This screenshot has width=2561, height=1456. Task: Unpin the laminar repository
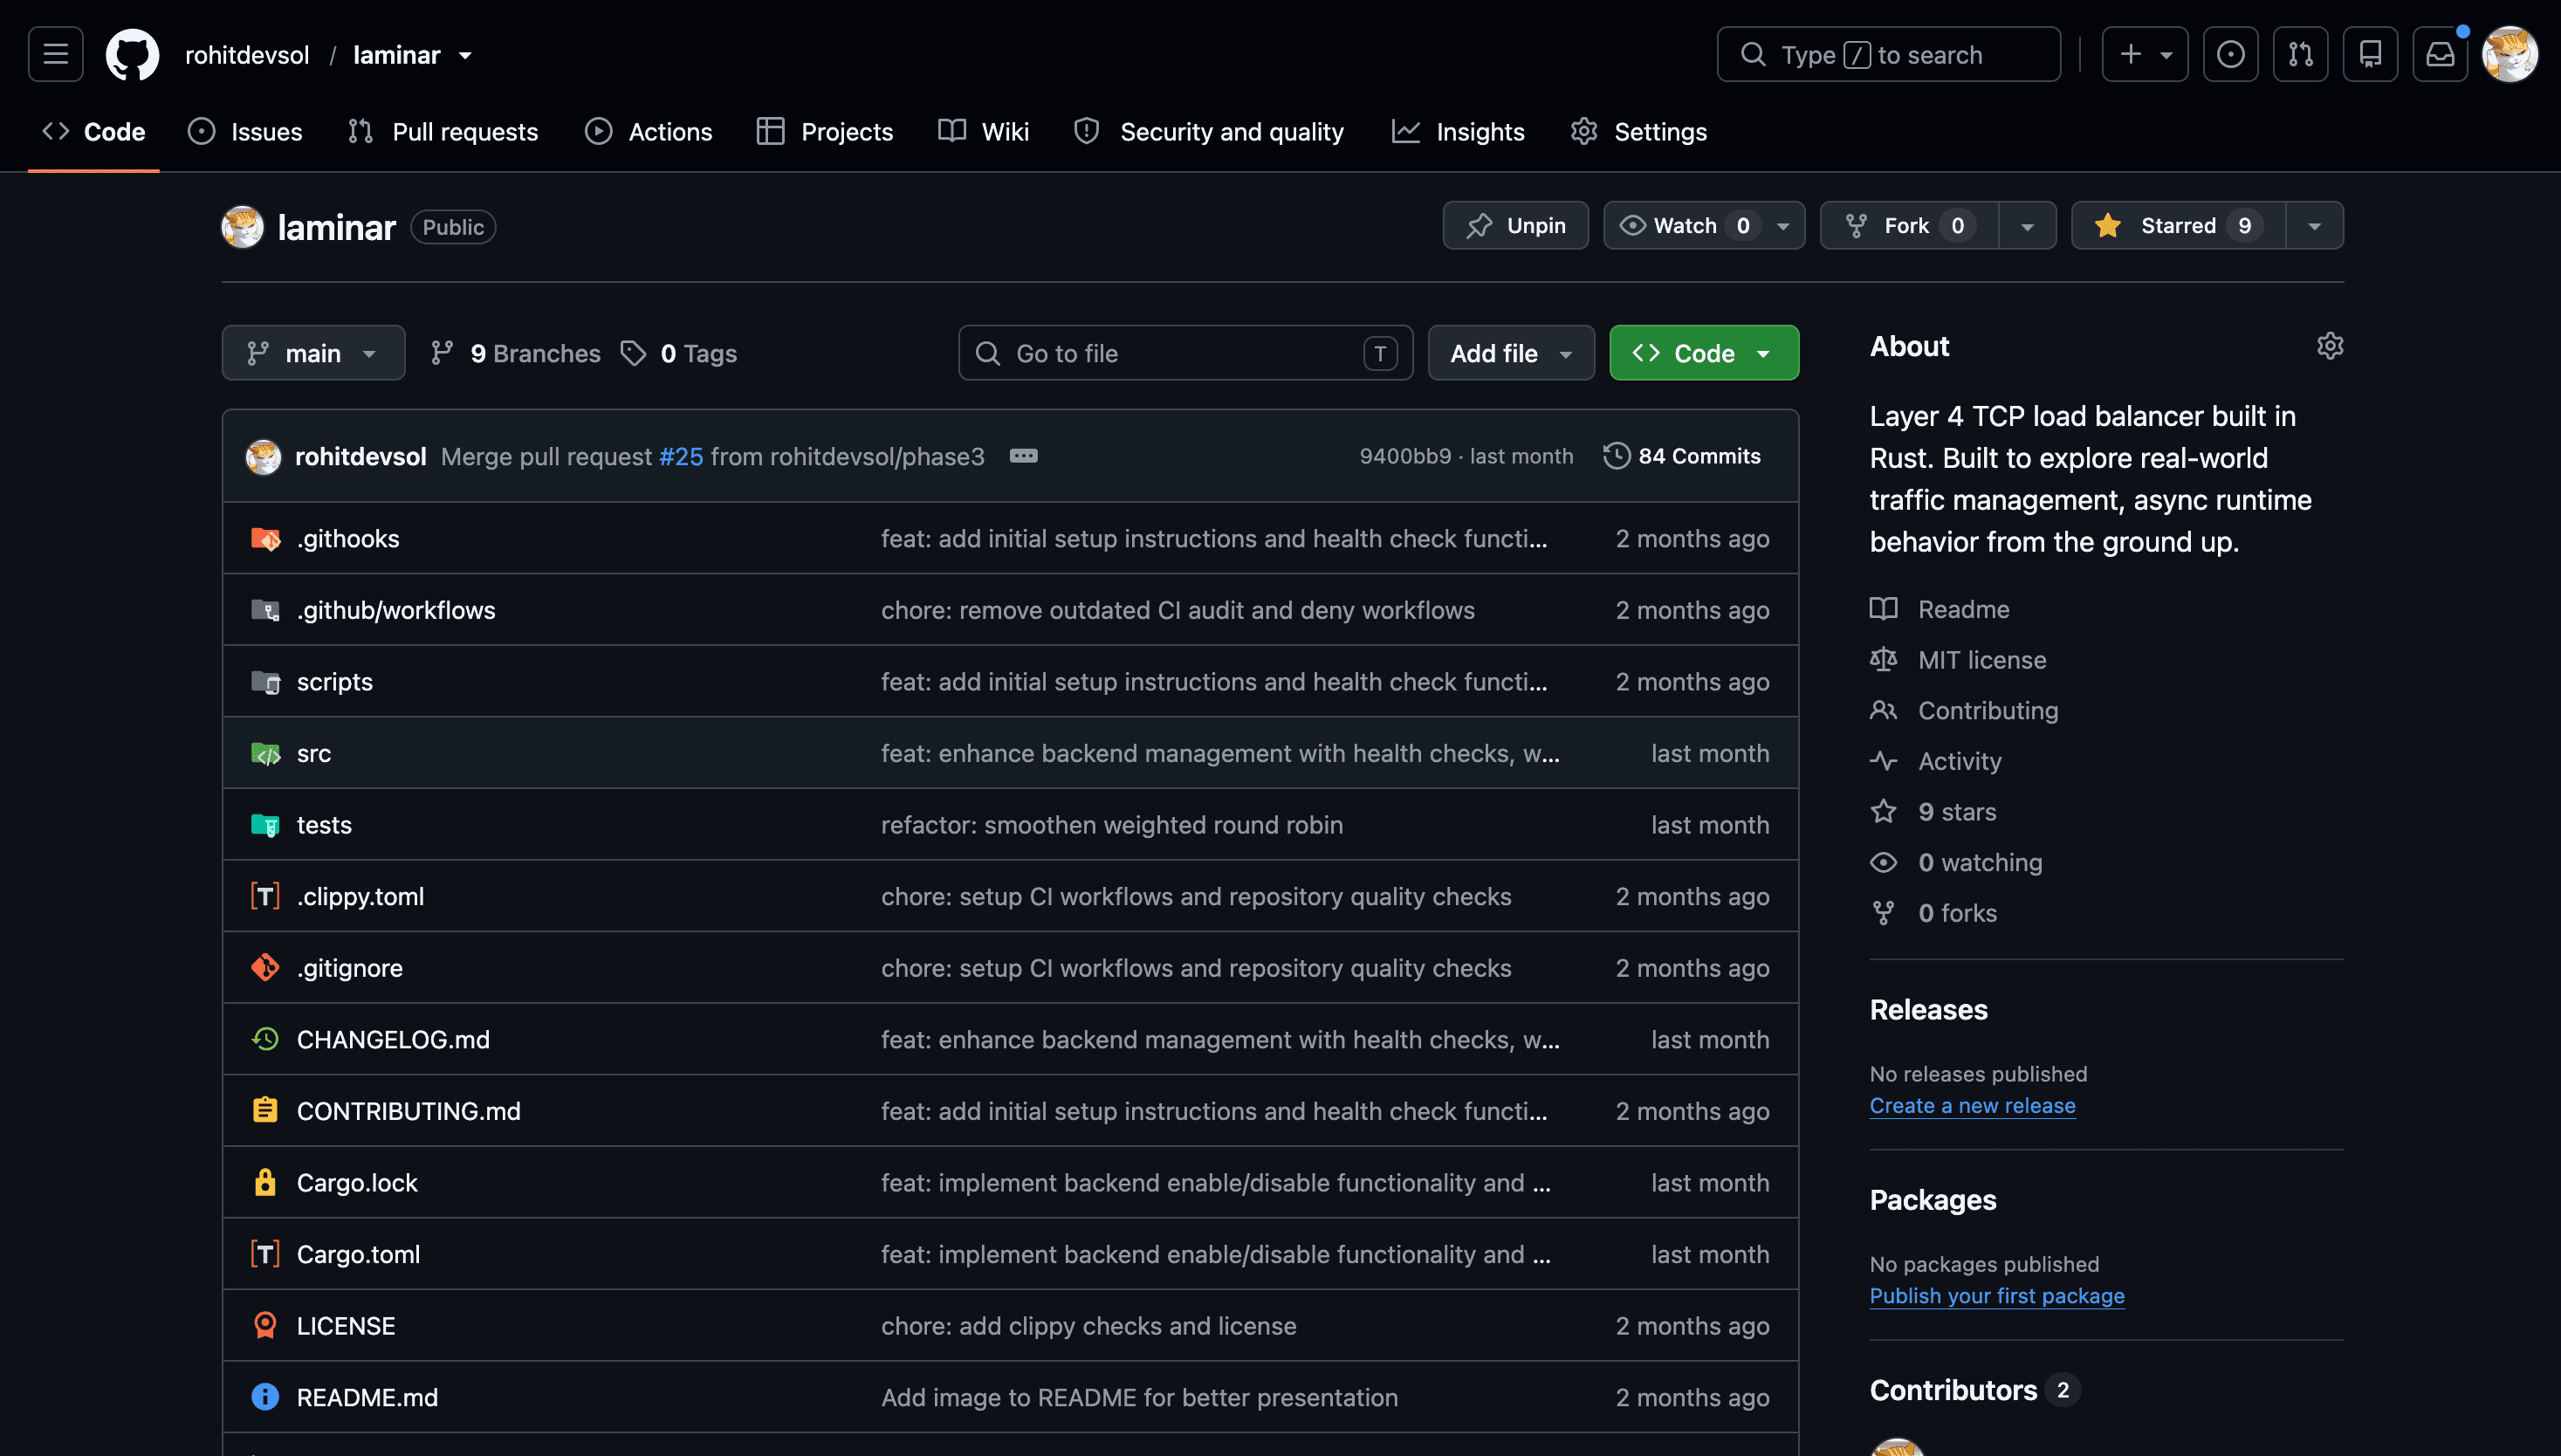pyautogui.click(x=1515, y=226)
